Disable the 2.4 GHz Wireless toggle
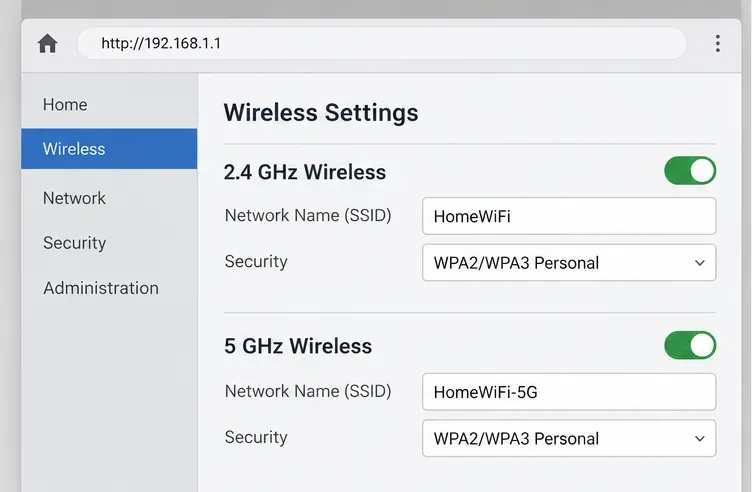The image size is (752, 492). point(690,171)
